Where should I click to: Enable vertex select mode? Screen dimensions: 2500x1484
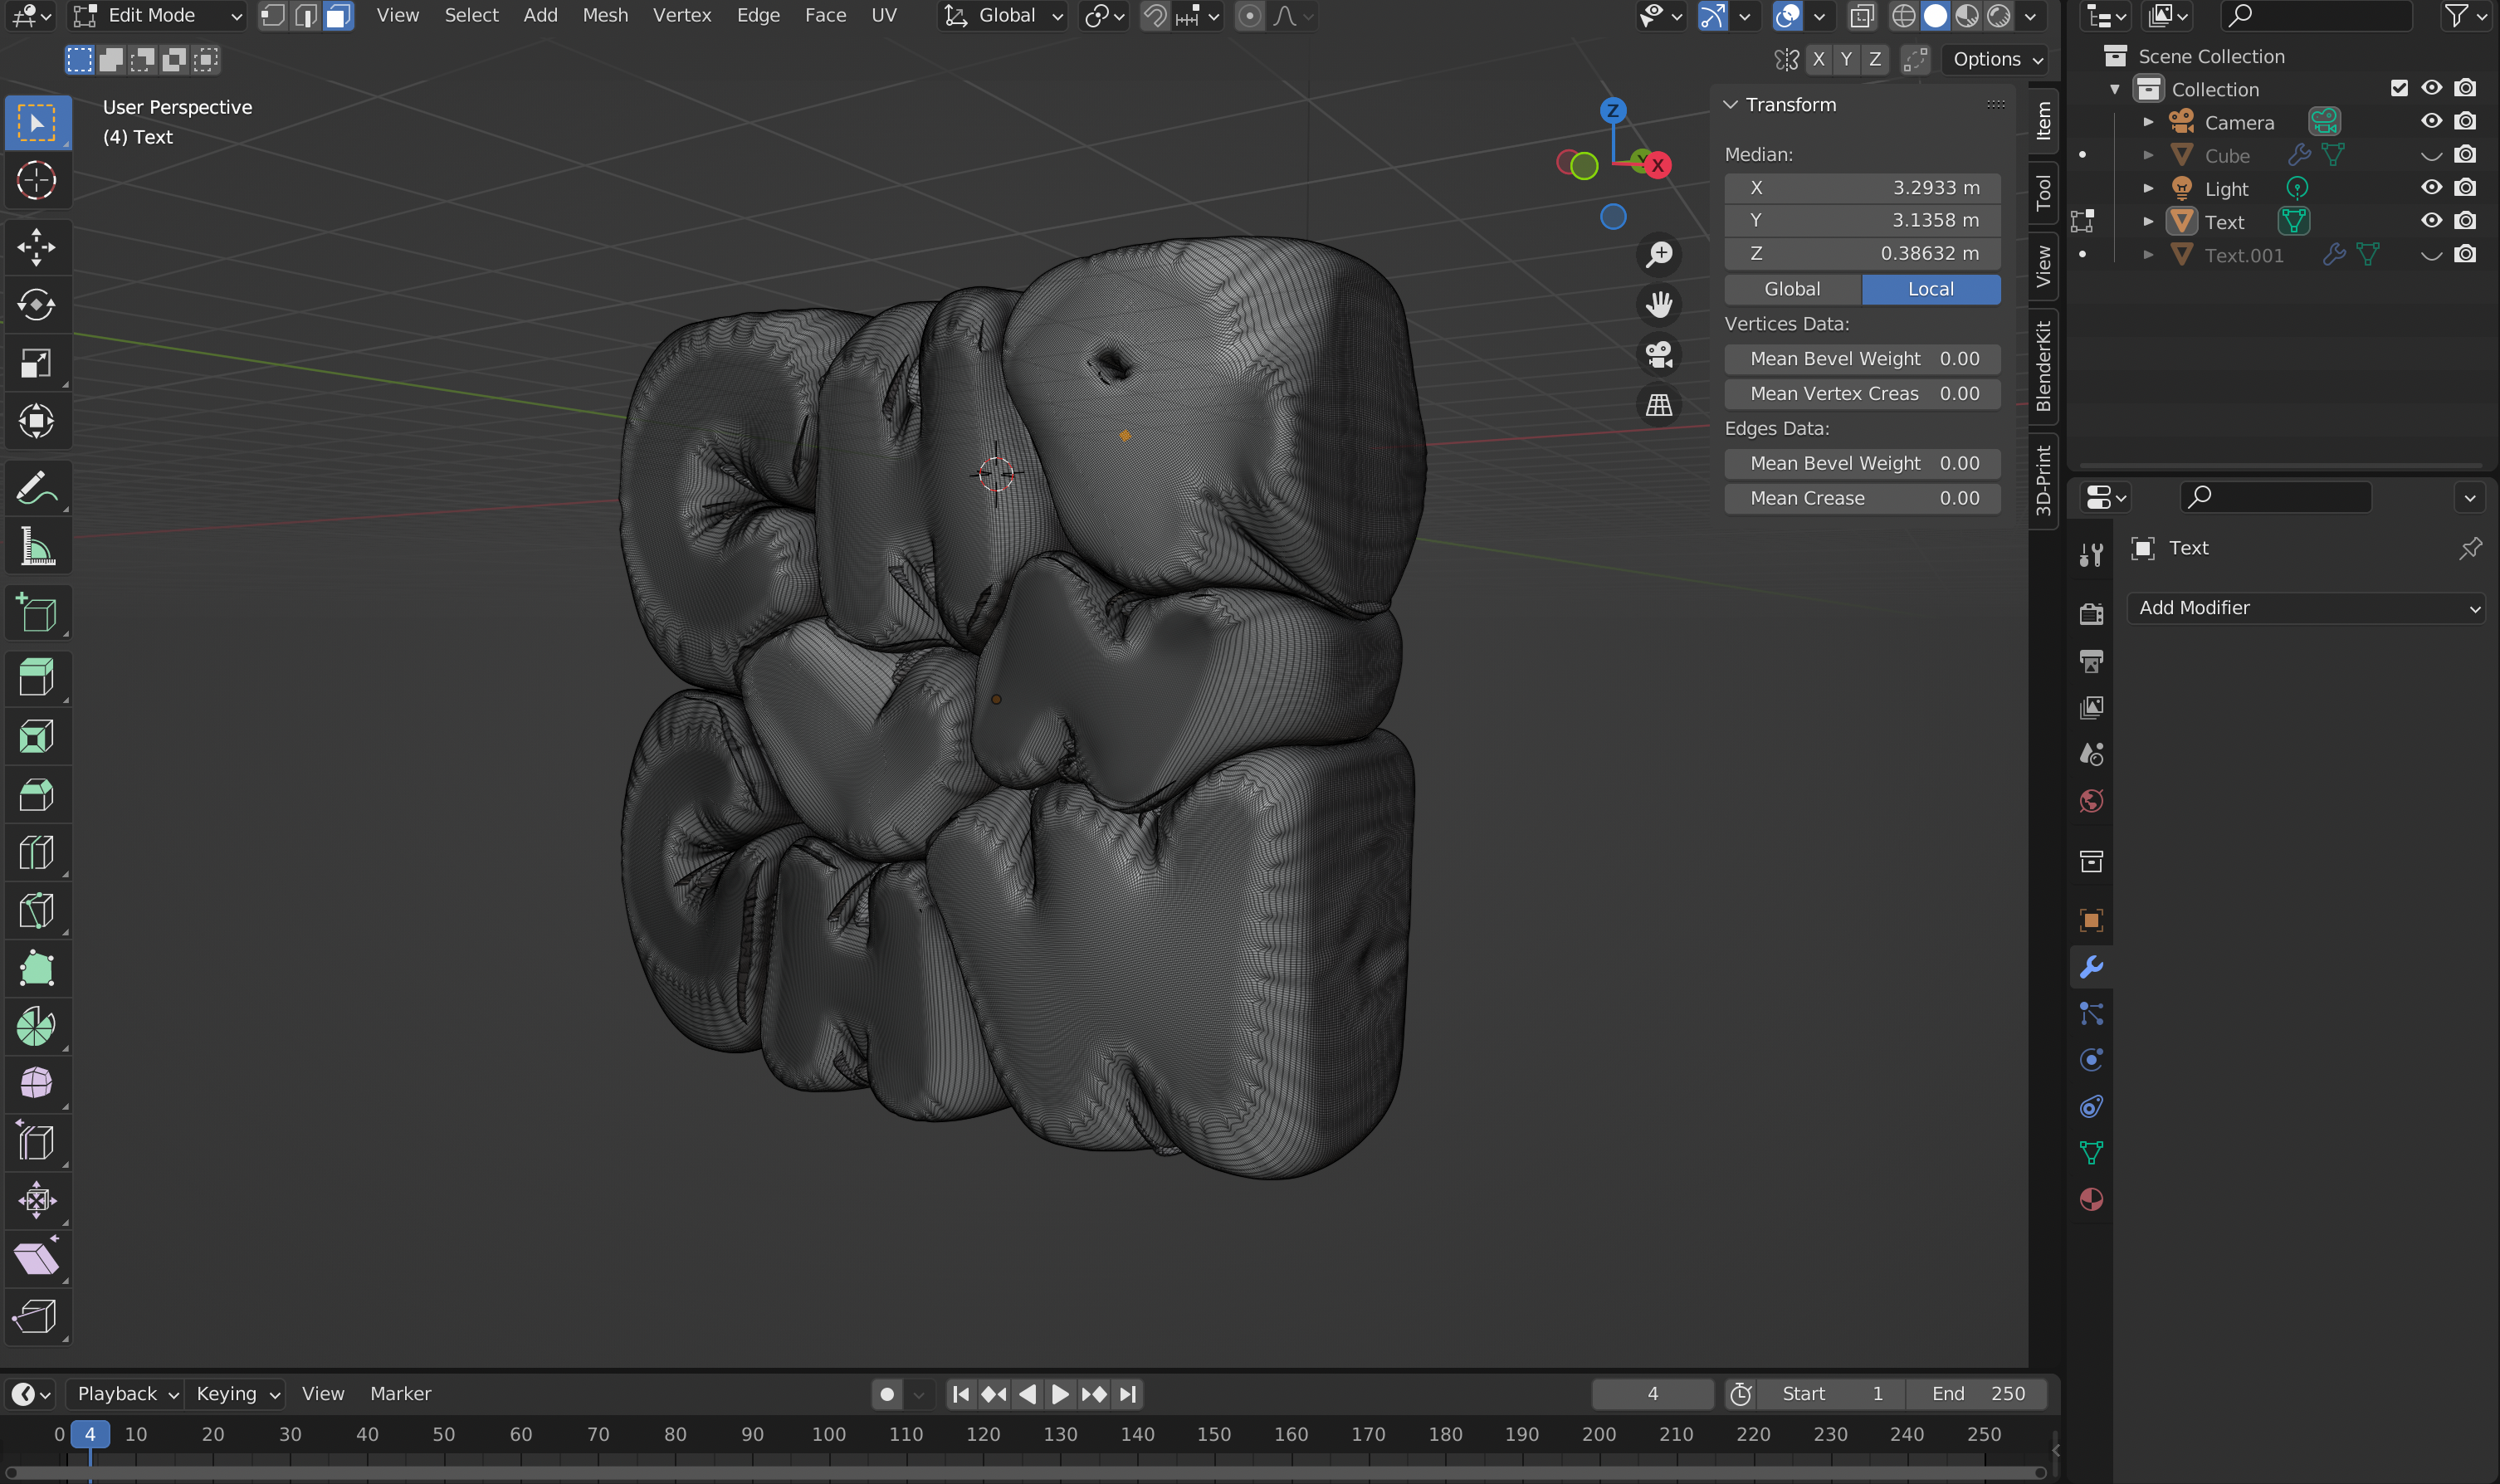(x=273, y=15)
